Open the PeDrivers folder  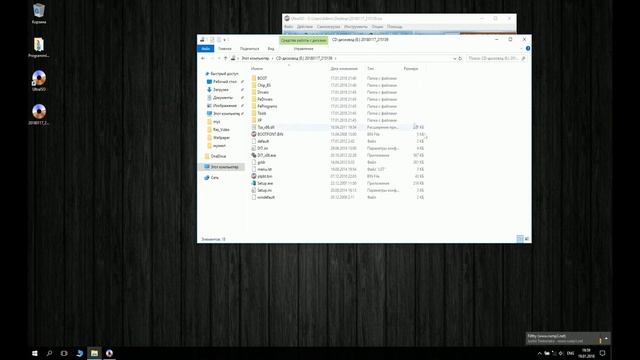coord(265,99)
